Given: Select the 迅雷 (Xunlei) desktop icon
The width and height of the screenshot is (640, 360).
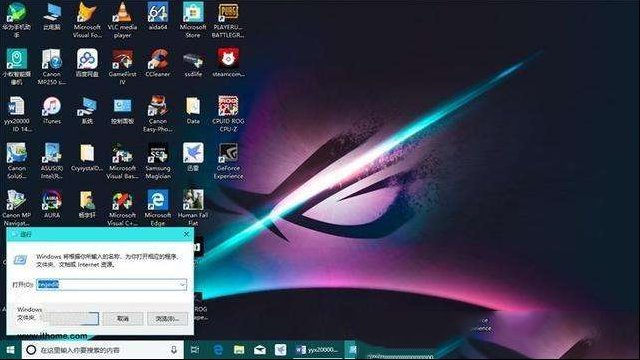Looking at the screenshot, I should [x=193, y=158].
